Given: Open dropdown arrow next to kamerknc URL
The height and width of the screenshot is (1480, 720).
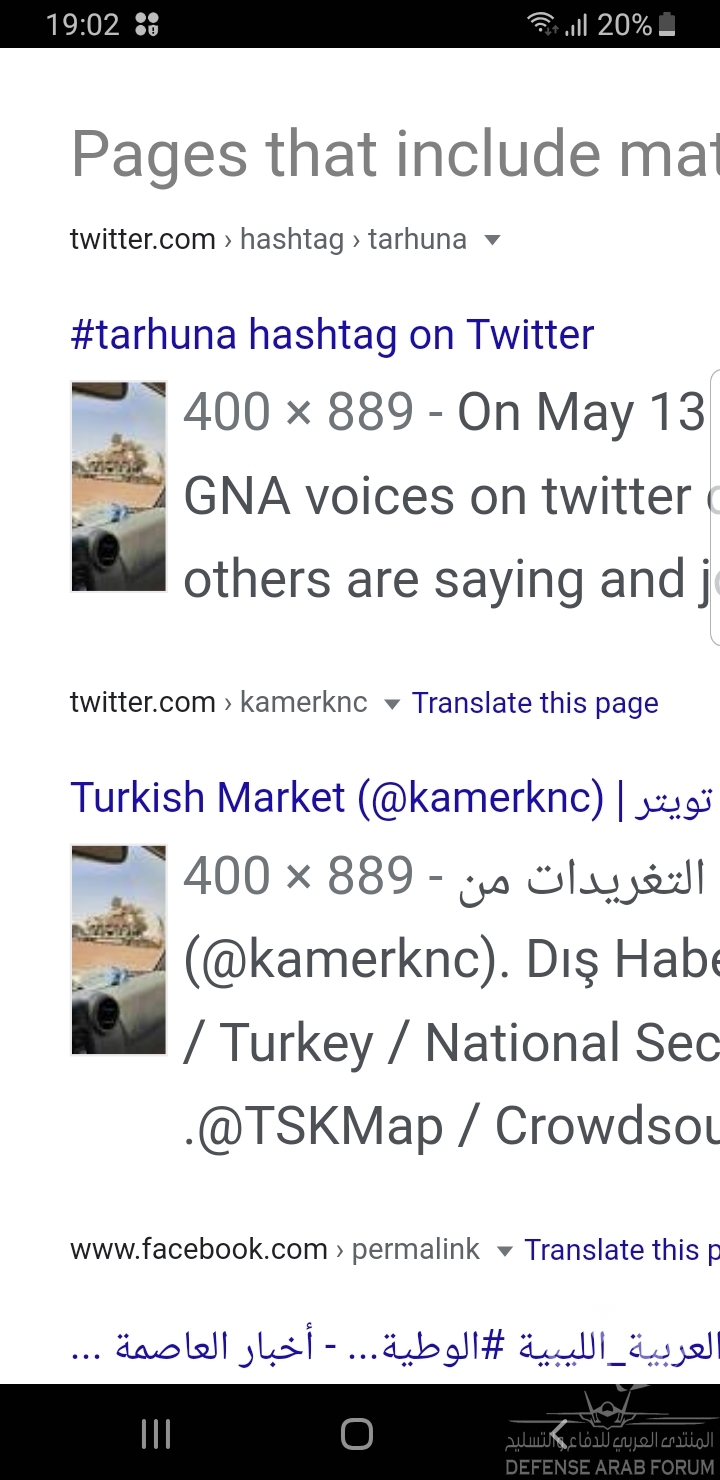Looking at the screenshot, I should coord(392,704).
